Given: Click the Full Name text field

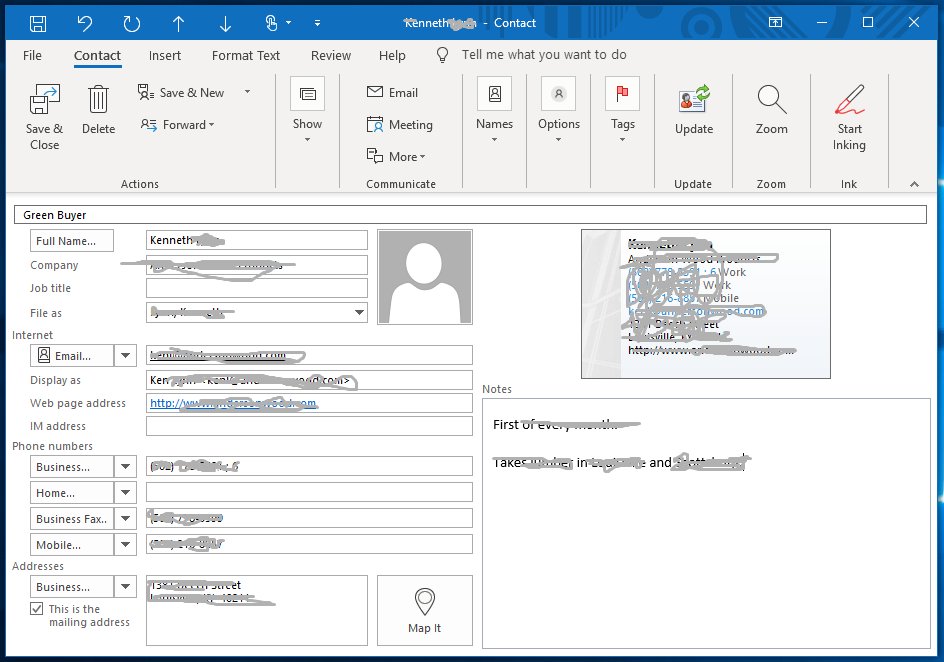Looking at the screenshot, I should 256,240.
